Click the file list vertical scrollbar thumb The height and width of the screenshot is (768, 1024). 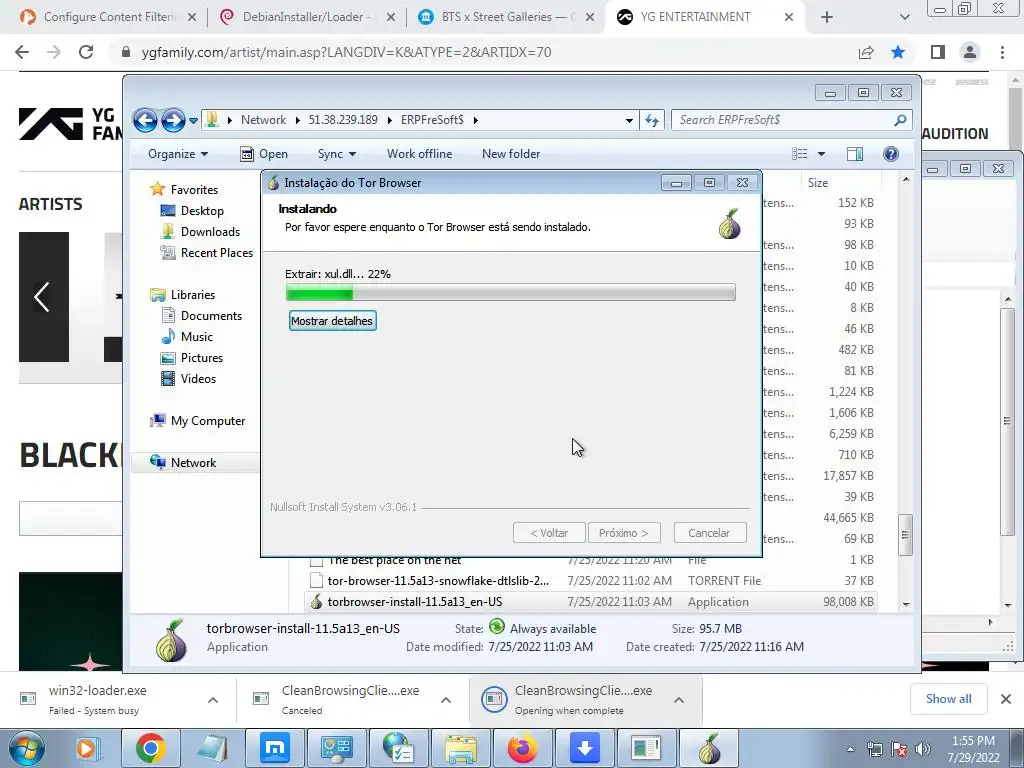(x=905, y=535)
